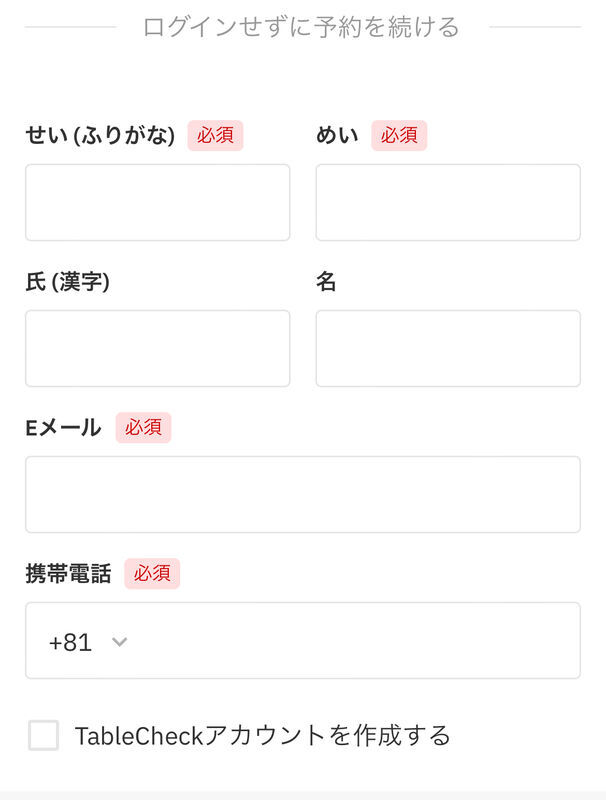
Task: Click the せい (ふりがな) input field
Action: (158, 202)
